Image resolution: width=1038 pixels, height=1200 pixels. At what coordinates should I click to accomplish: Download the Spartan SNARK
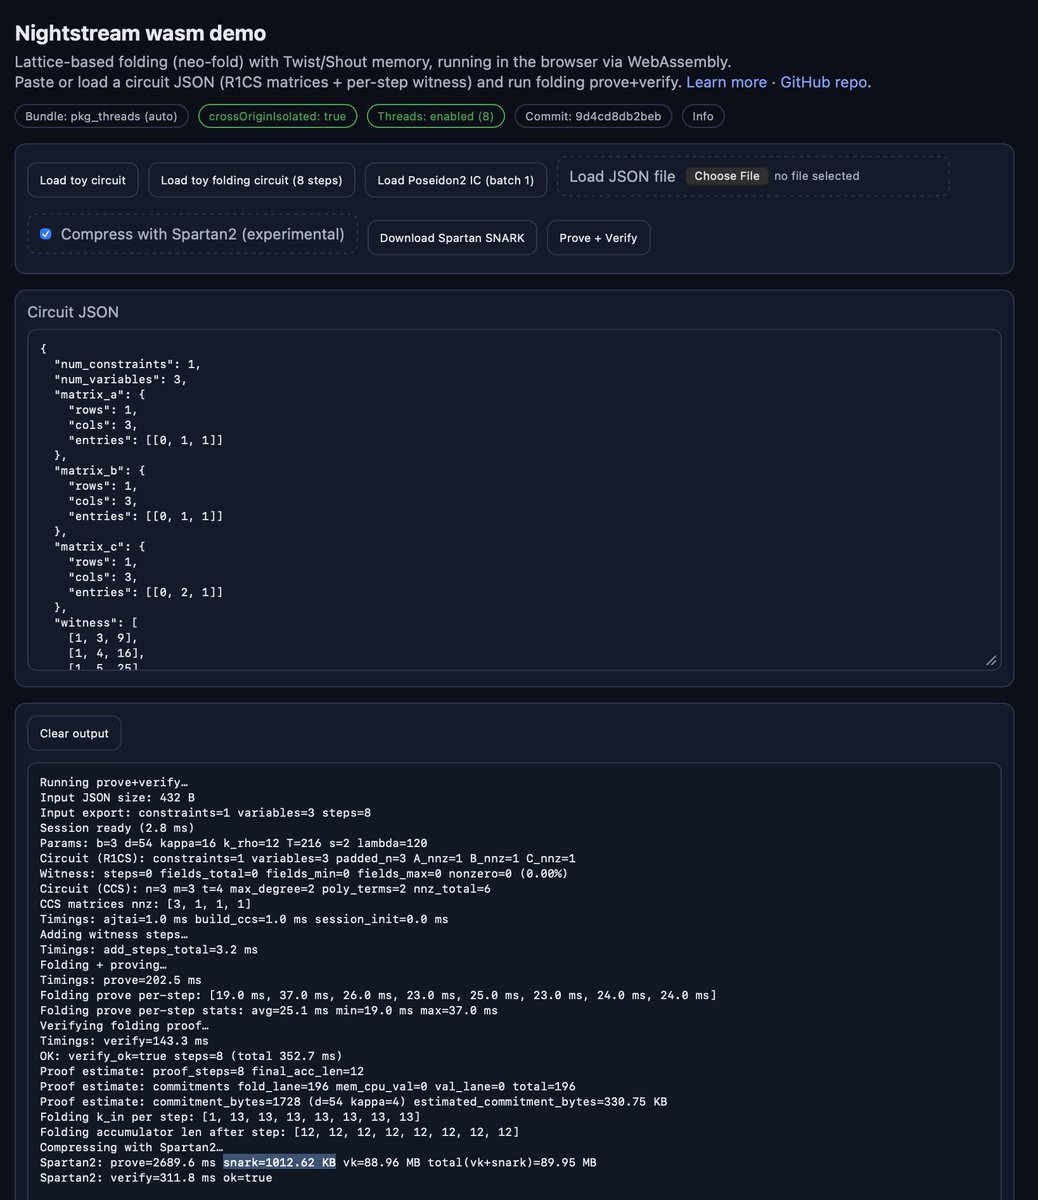tap(452, 238)
